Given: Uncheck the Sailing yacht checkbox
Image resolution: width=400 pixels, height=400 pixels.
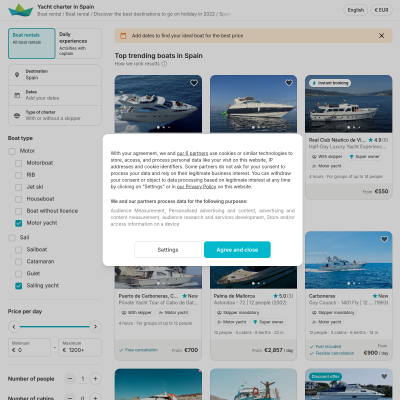Looking at the screenshot, I should pyautogui.click(x=19, y=286).
